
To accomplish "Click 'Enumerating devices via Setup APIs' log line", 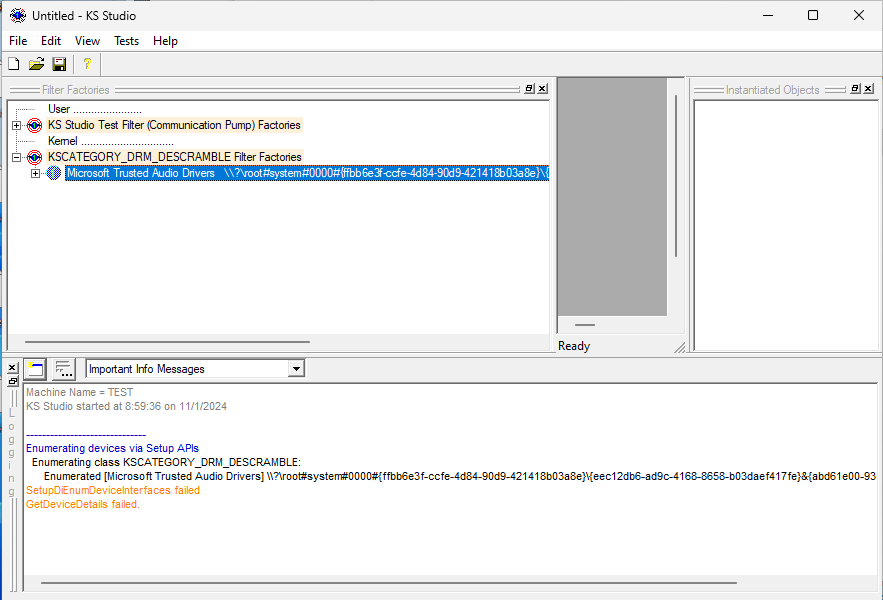I will [113, 448].
